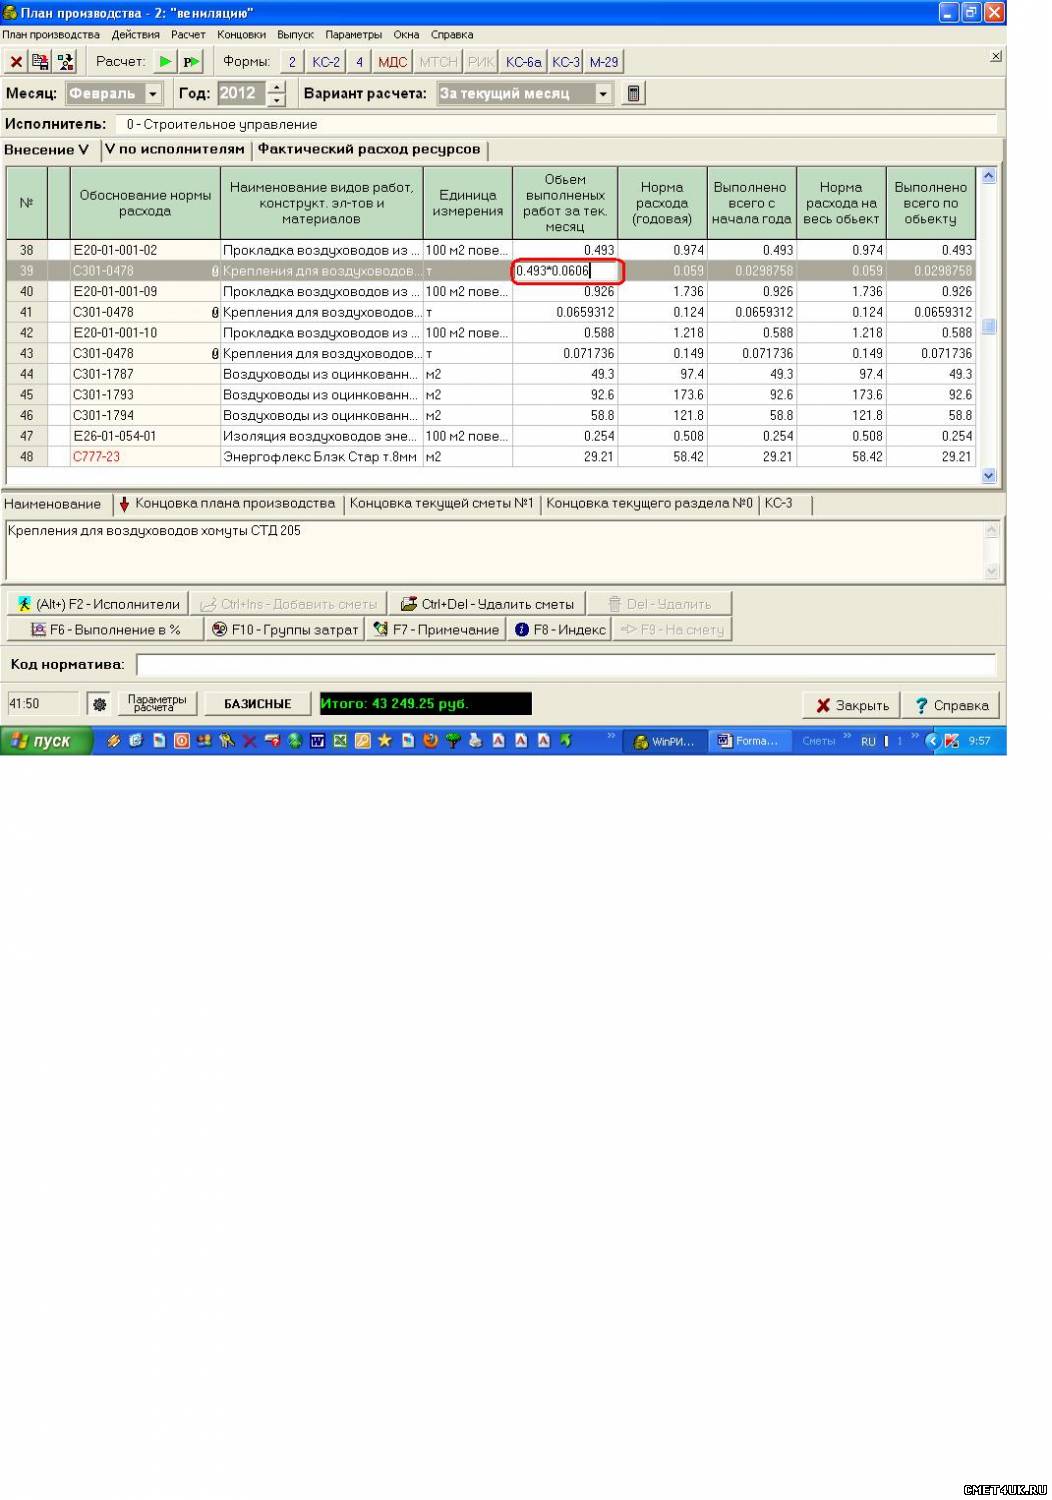Click the F7 - Примечание button
This screenshot has width=1052, height=1500.
click(436, 630)
